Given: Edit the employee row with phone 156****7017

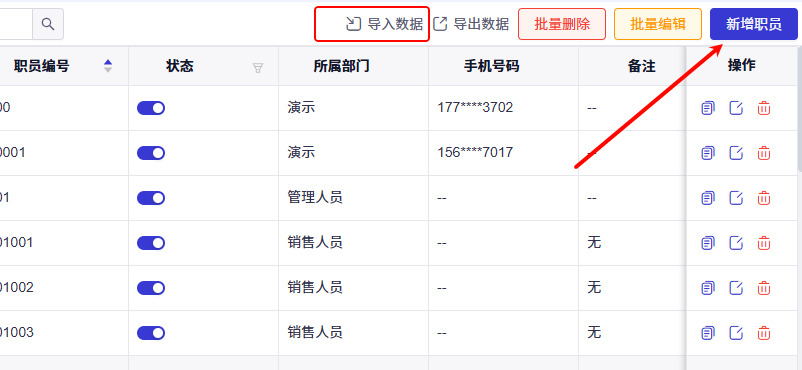Looking at the screenshot, I should click(x=736, y=153).
